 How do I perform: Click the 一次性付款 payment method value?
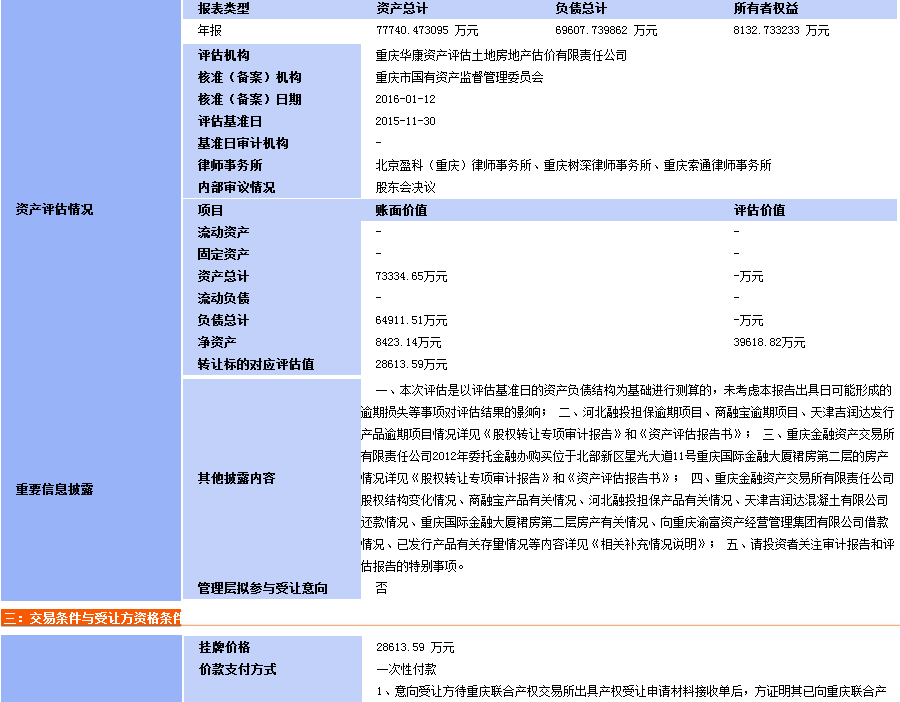coord(406,670)
